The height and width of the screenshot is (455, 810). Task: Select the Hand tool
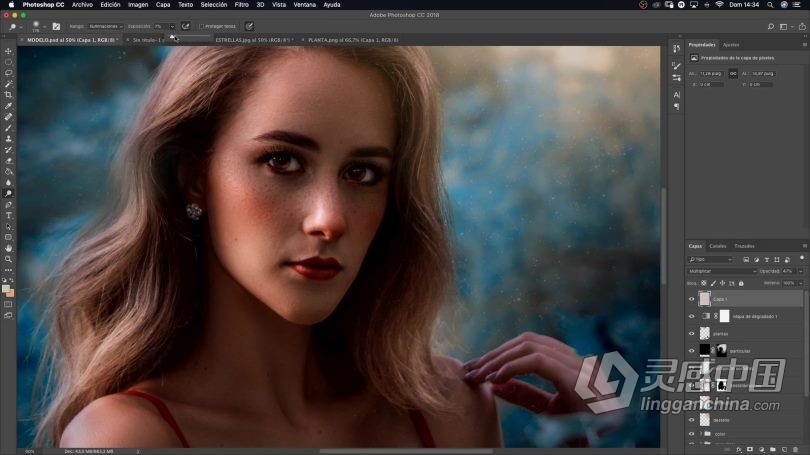point(8,248)
